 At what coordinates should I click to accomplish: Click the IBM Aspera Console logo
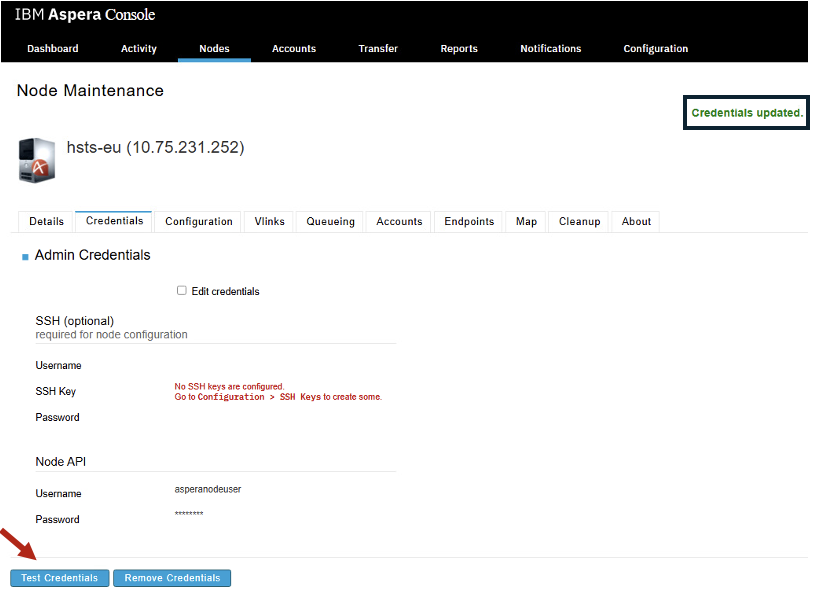tap(85, 15)
